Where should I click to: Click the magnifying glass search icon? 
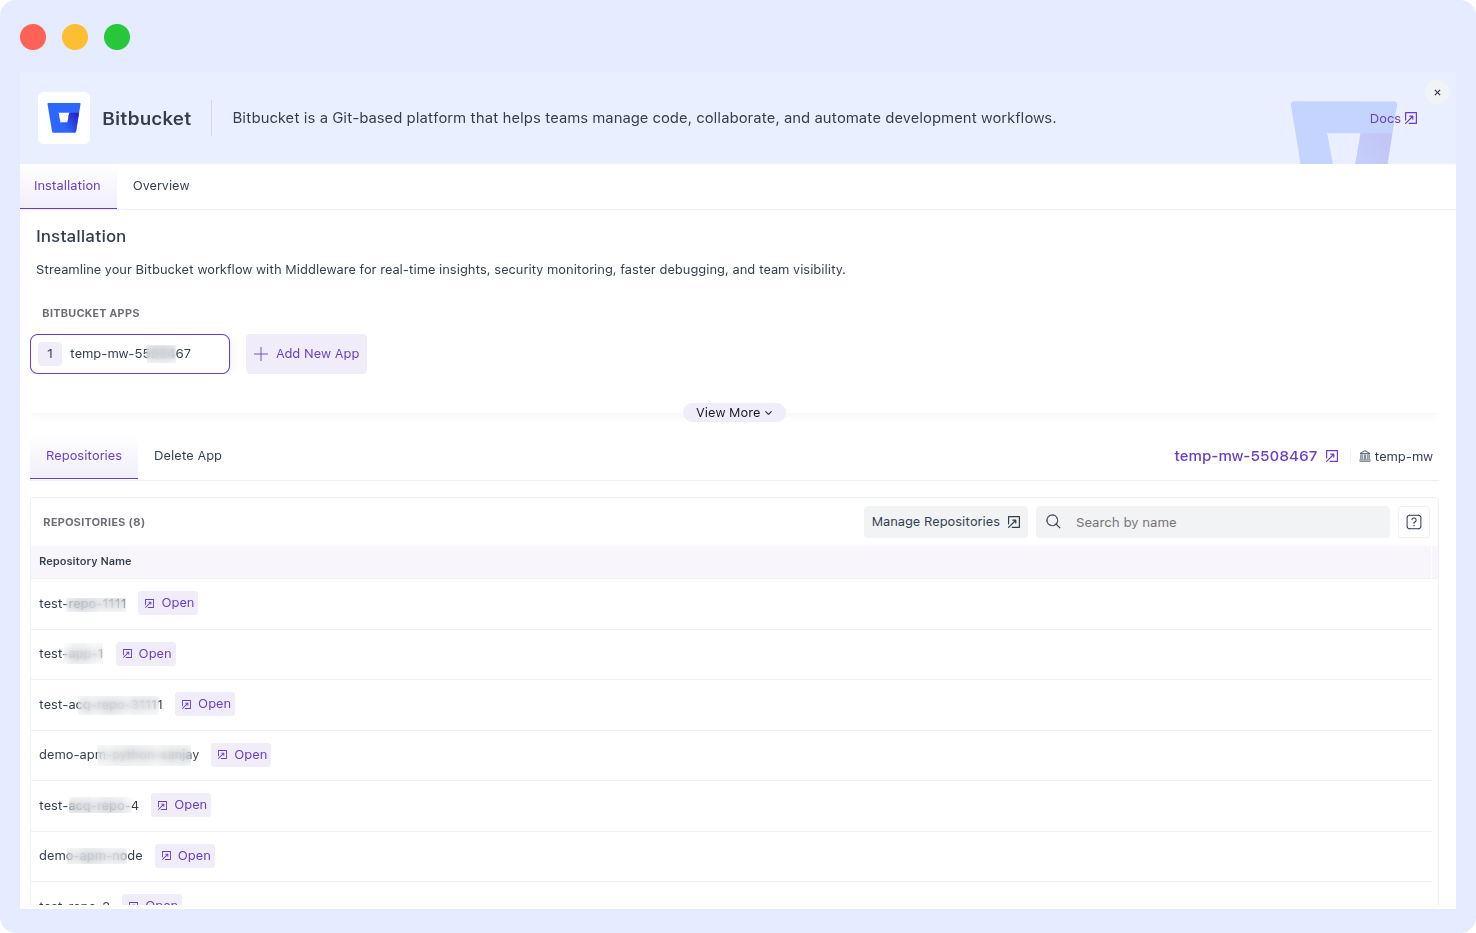point(1052,521)
